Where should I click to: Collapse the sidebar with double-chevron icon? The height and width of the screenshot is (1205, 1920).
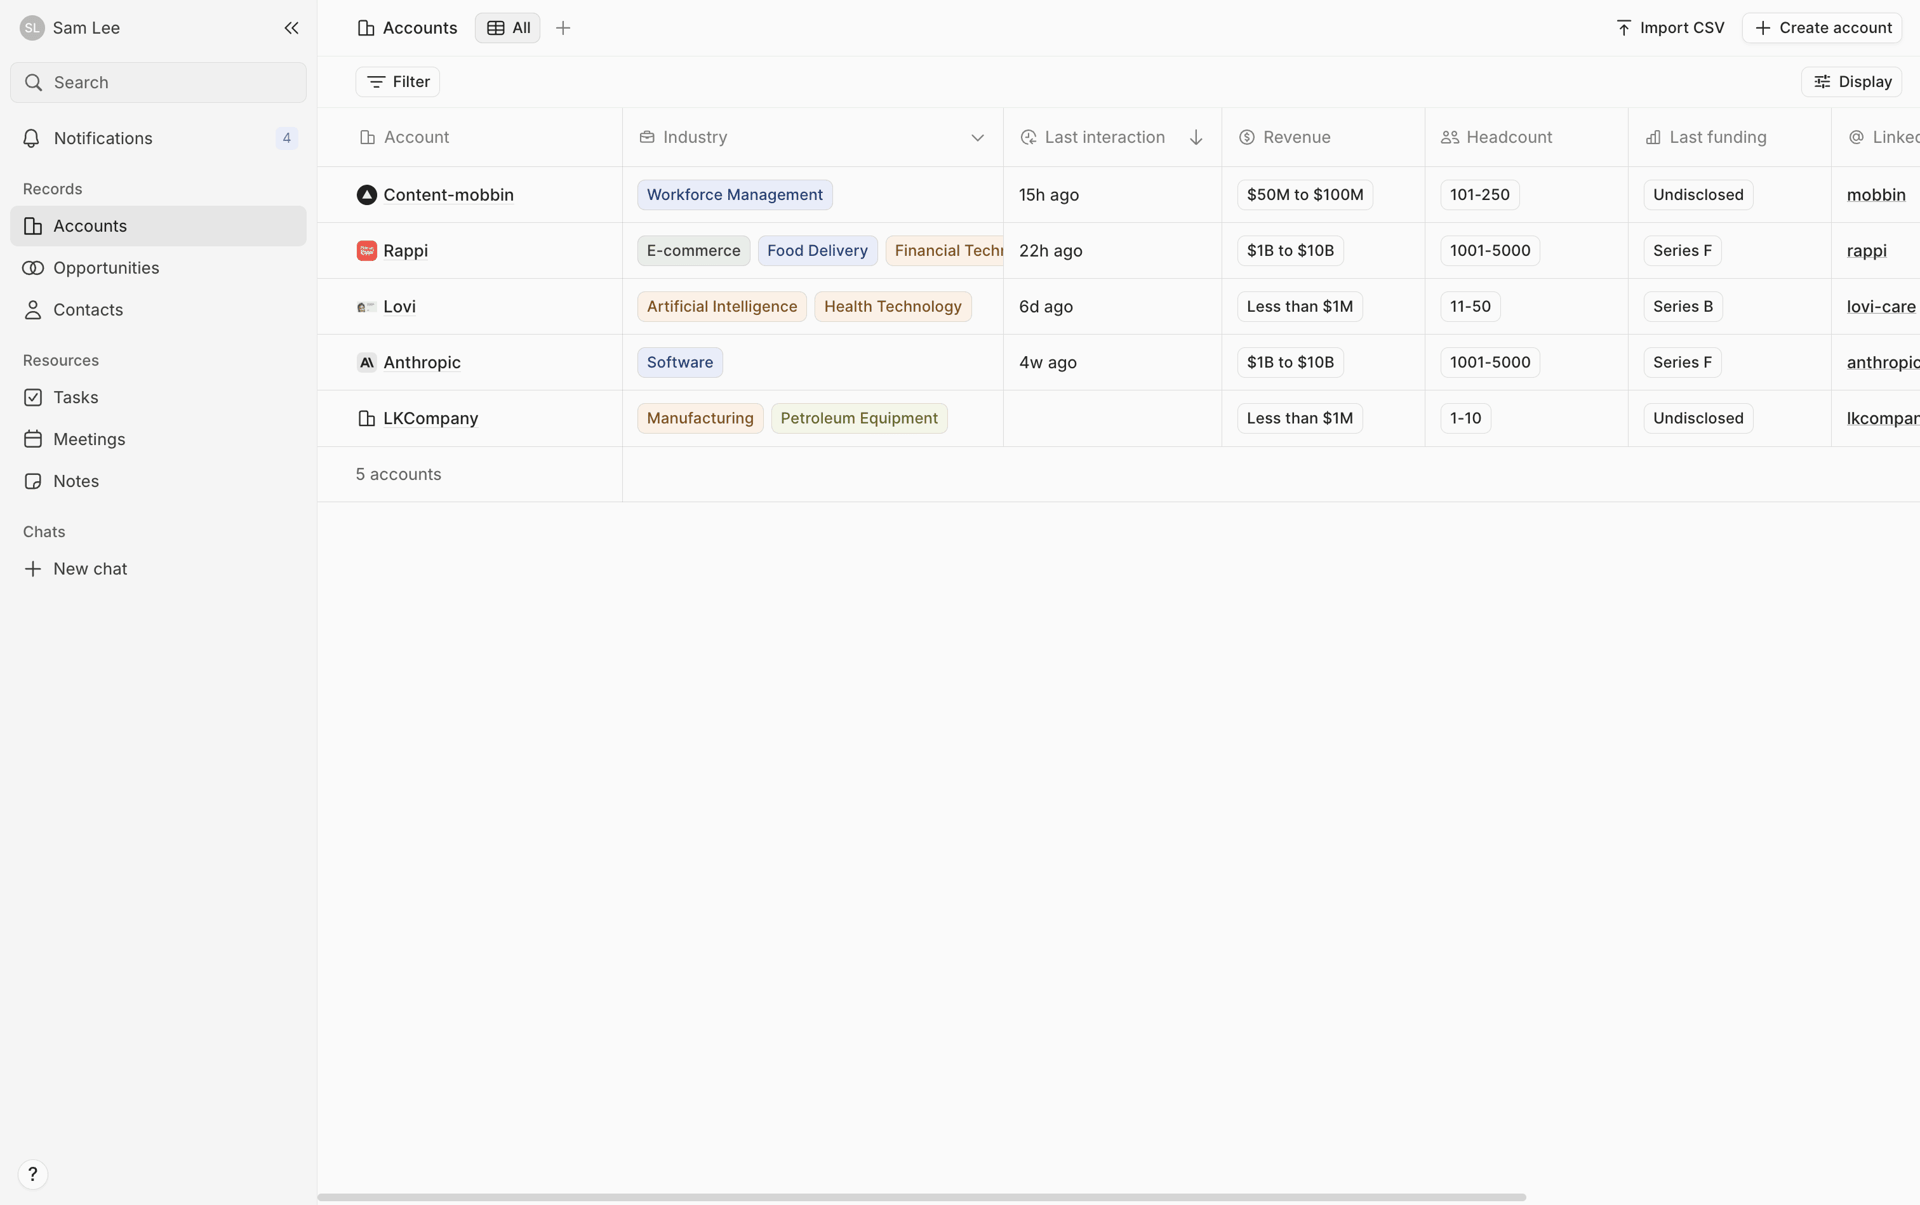coord(291,28)
